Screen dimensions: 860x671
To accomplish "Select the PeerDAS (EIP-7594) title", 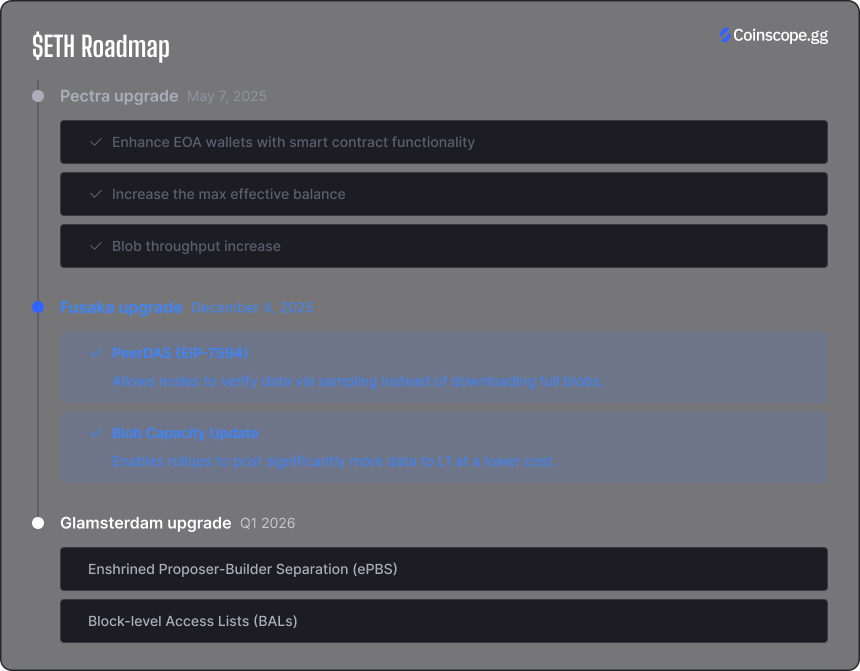I will [180, 353].
